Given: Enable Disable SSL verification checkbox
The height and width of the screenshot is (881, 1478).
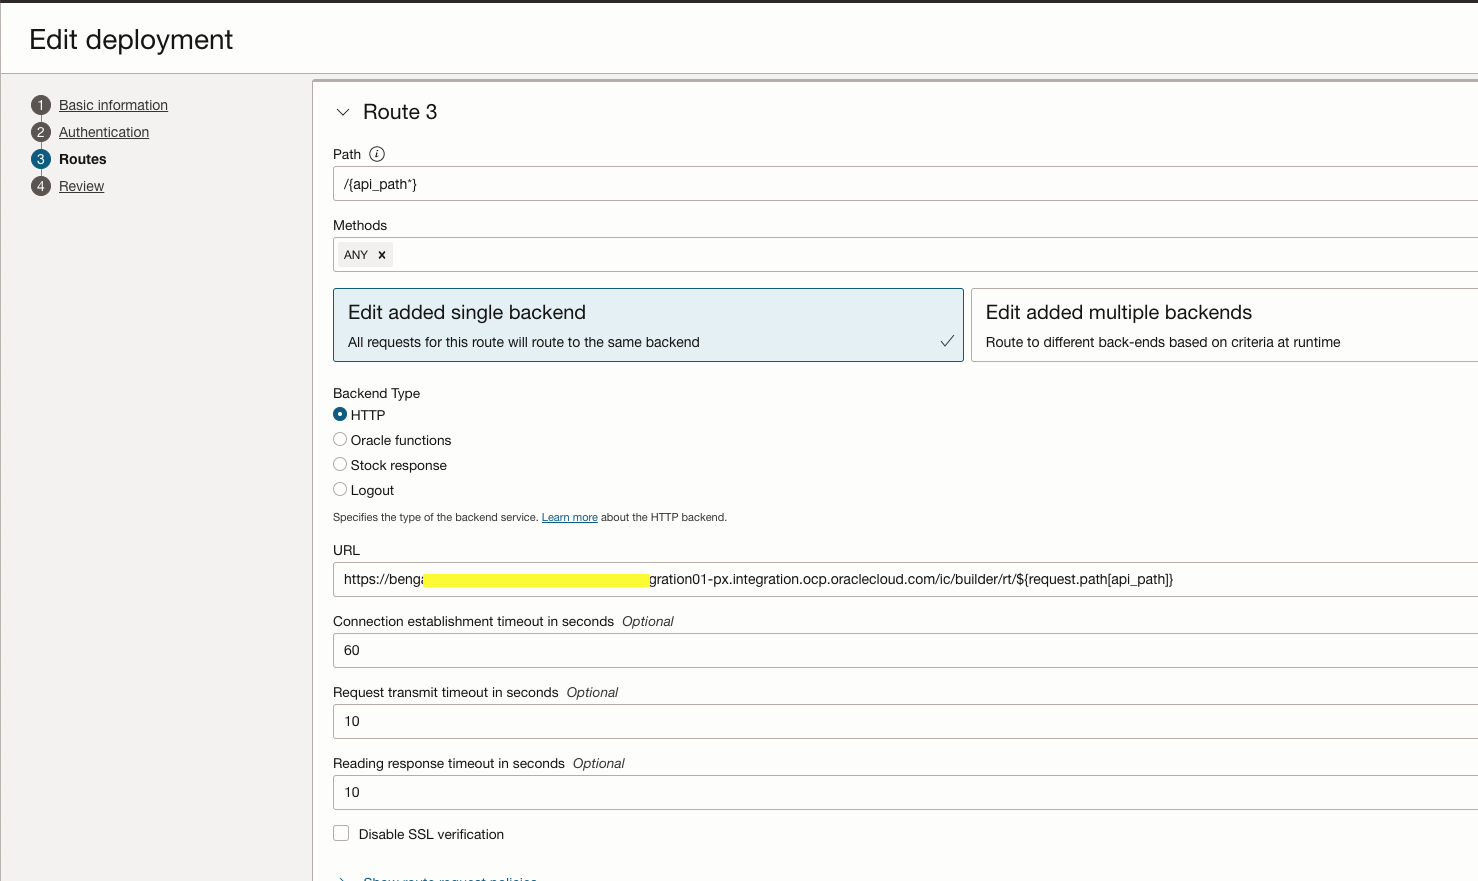Looking at the screenshot, I should [342, 833].
